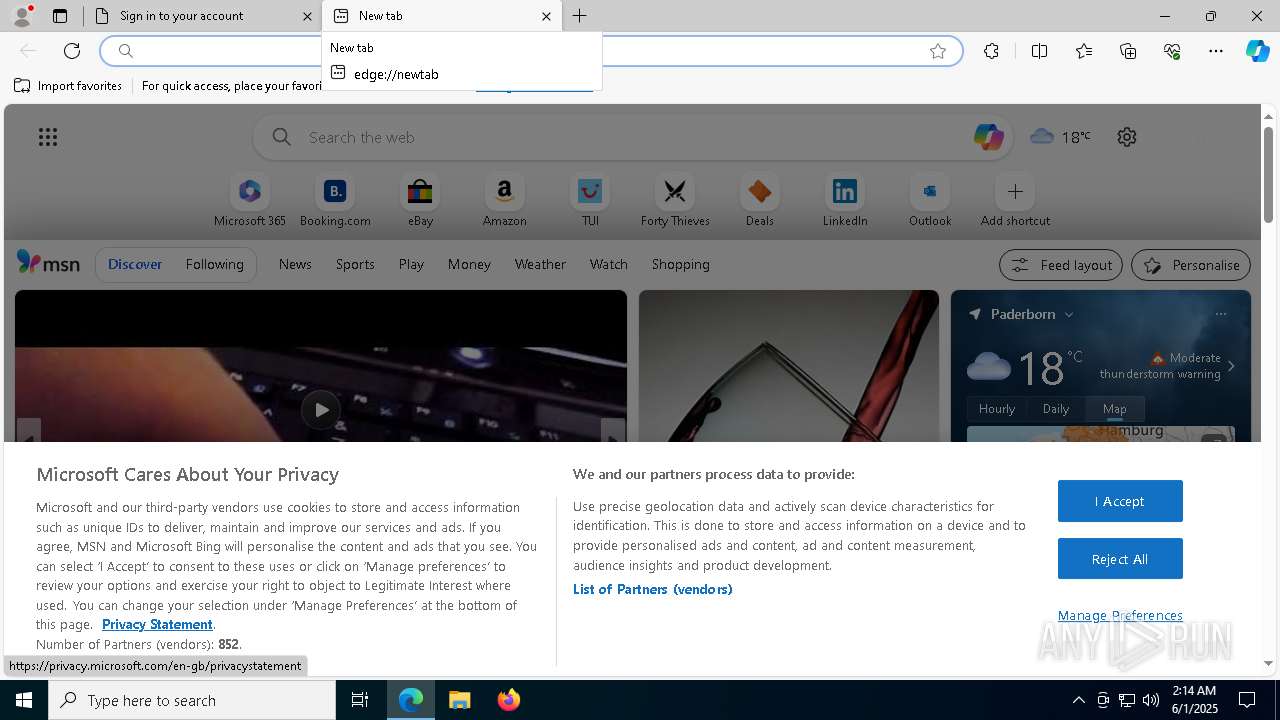1280x720 pixels.
Task: Select the Discover feed tab
Action: (x=135, y=264)
